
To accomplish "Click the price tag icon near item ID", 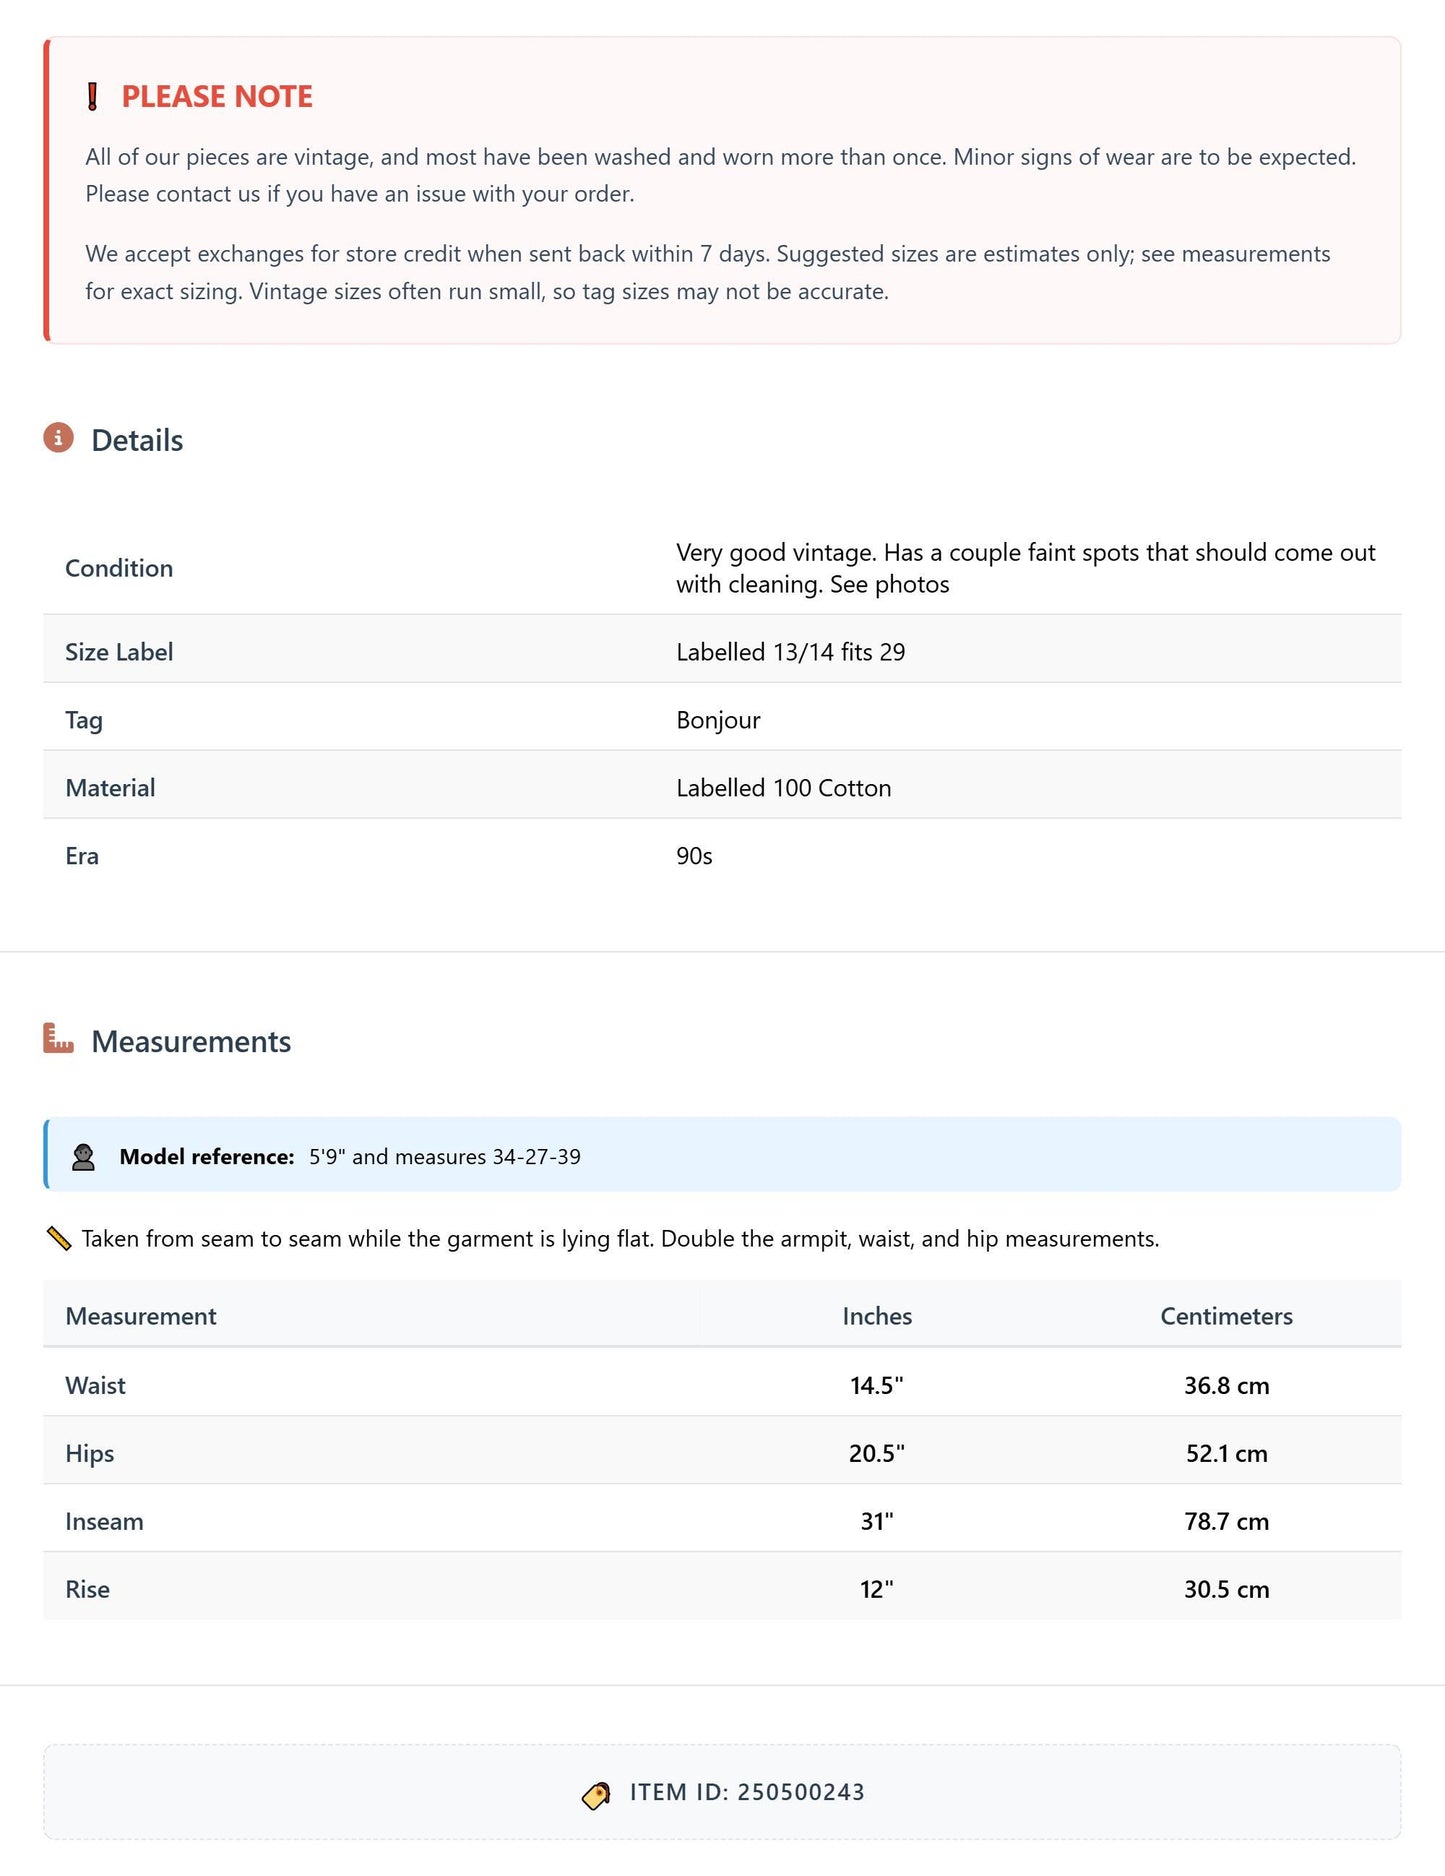I will pyautogui.click(x=596, y=1795).
